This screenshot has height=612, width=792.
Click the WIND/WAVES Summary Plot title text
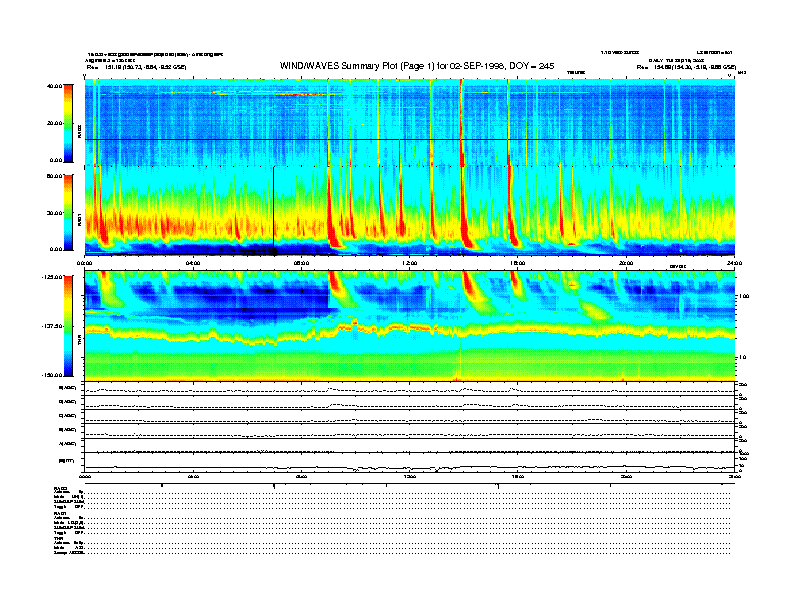click(417, 66)
